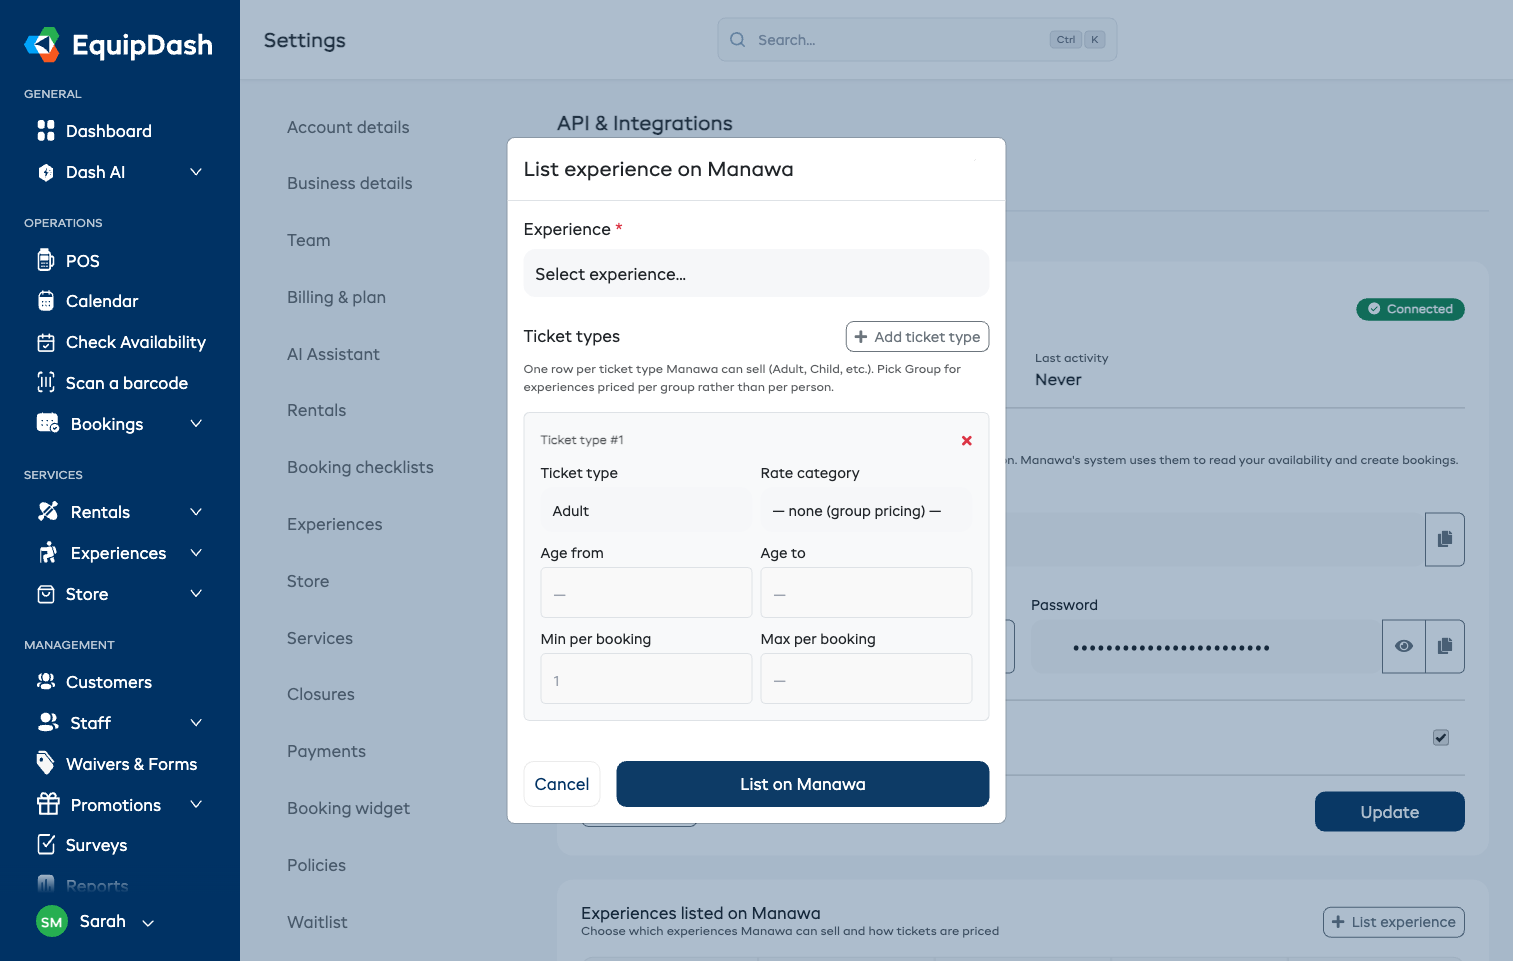This screenshot has height=961, width=1513.
Task: Click the Update button
Action: [x=1389, y=812]
